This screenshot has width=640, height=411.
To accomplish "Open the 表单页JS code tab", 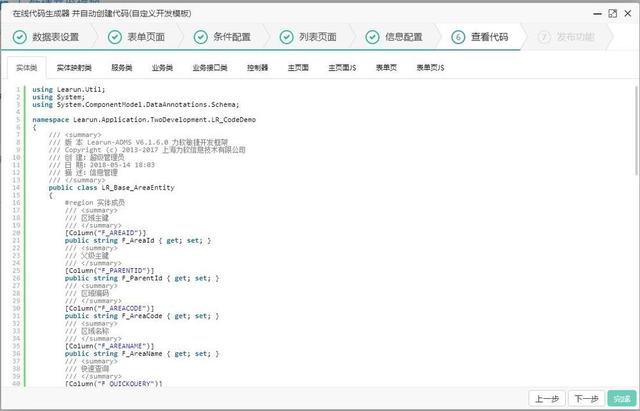I will (430, 68).
